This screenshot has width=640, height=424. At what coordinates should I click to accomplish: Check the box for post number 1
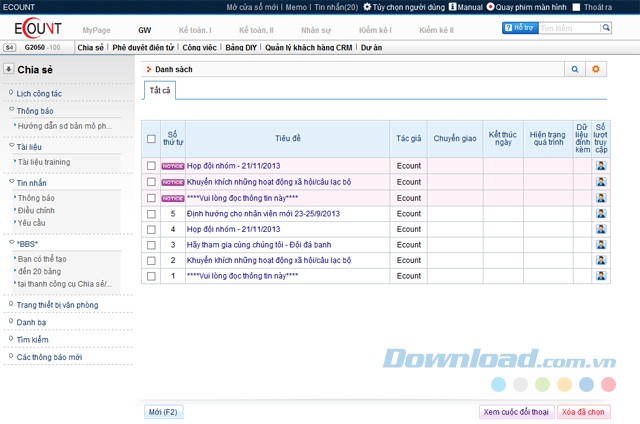click(151, 275)
